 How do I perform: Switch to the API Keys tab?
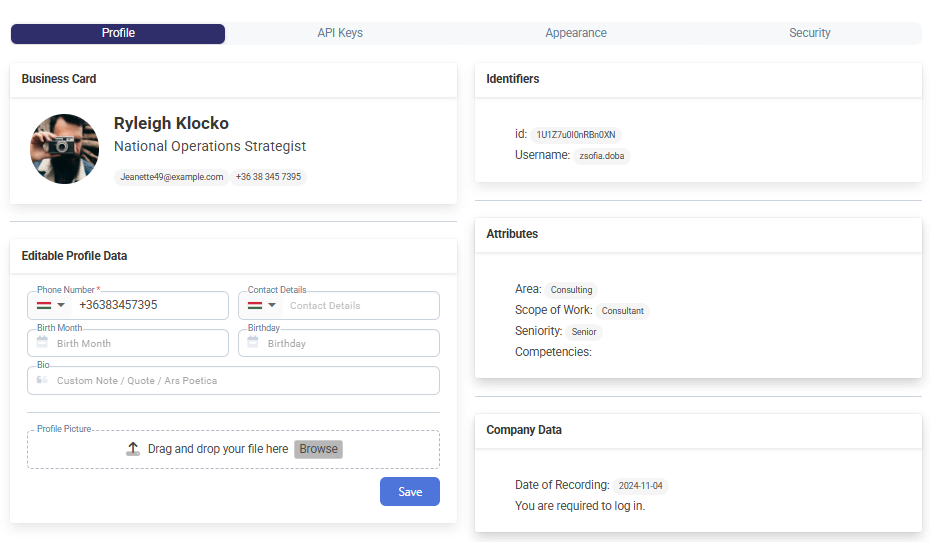point(340,33)
